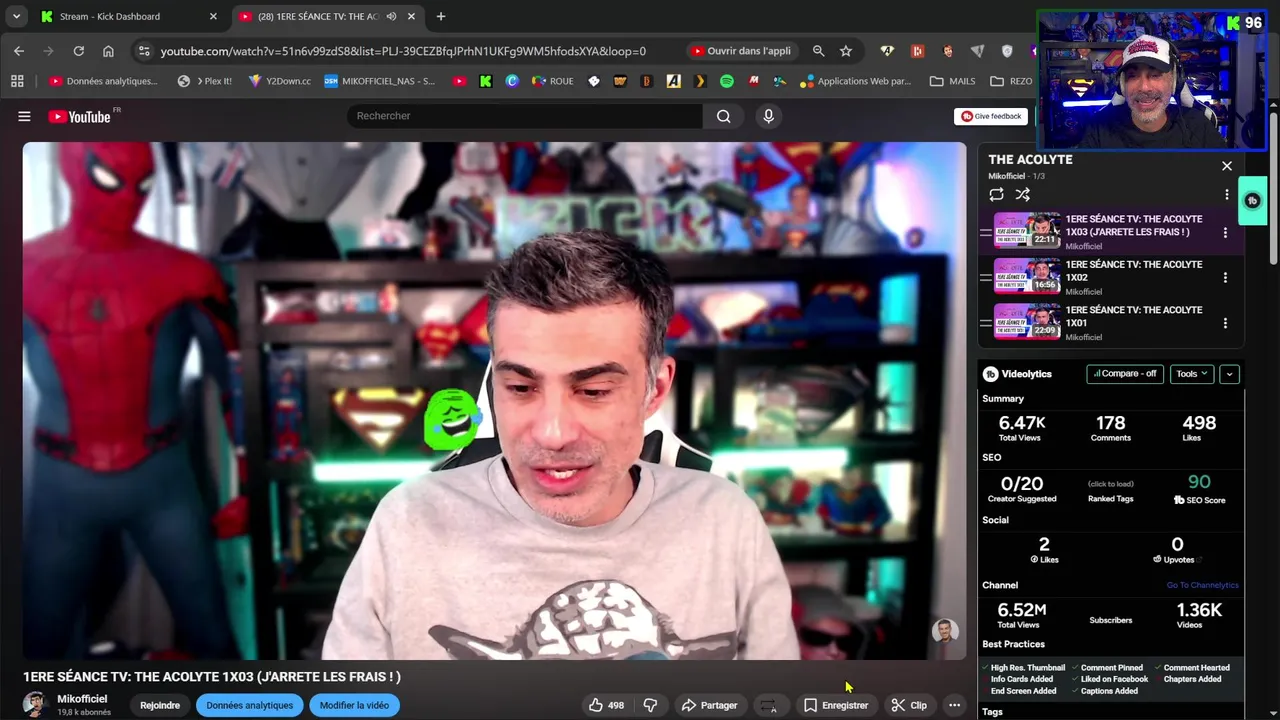This screenshot has width=1280, height=720.
Task: Open options for THE ACOLYTE 1X02 entry
Action: pos(1225,277)
